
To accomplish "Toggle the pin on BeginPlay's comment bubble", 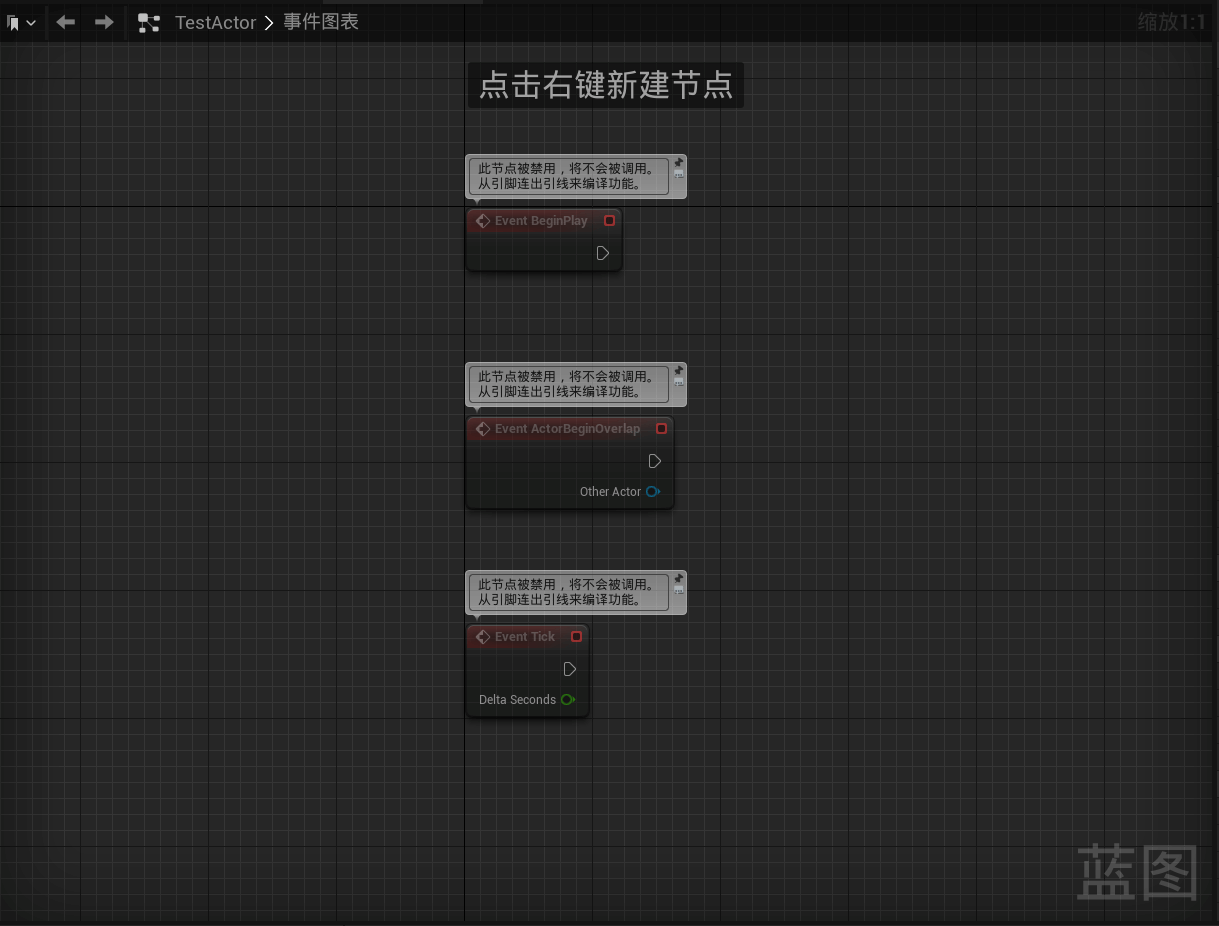I will pyautogui.click(x=679, y=162).
